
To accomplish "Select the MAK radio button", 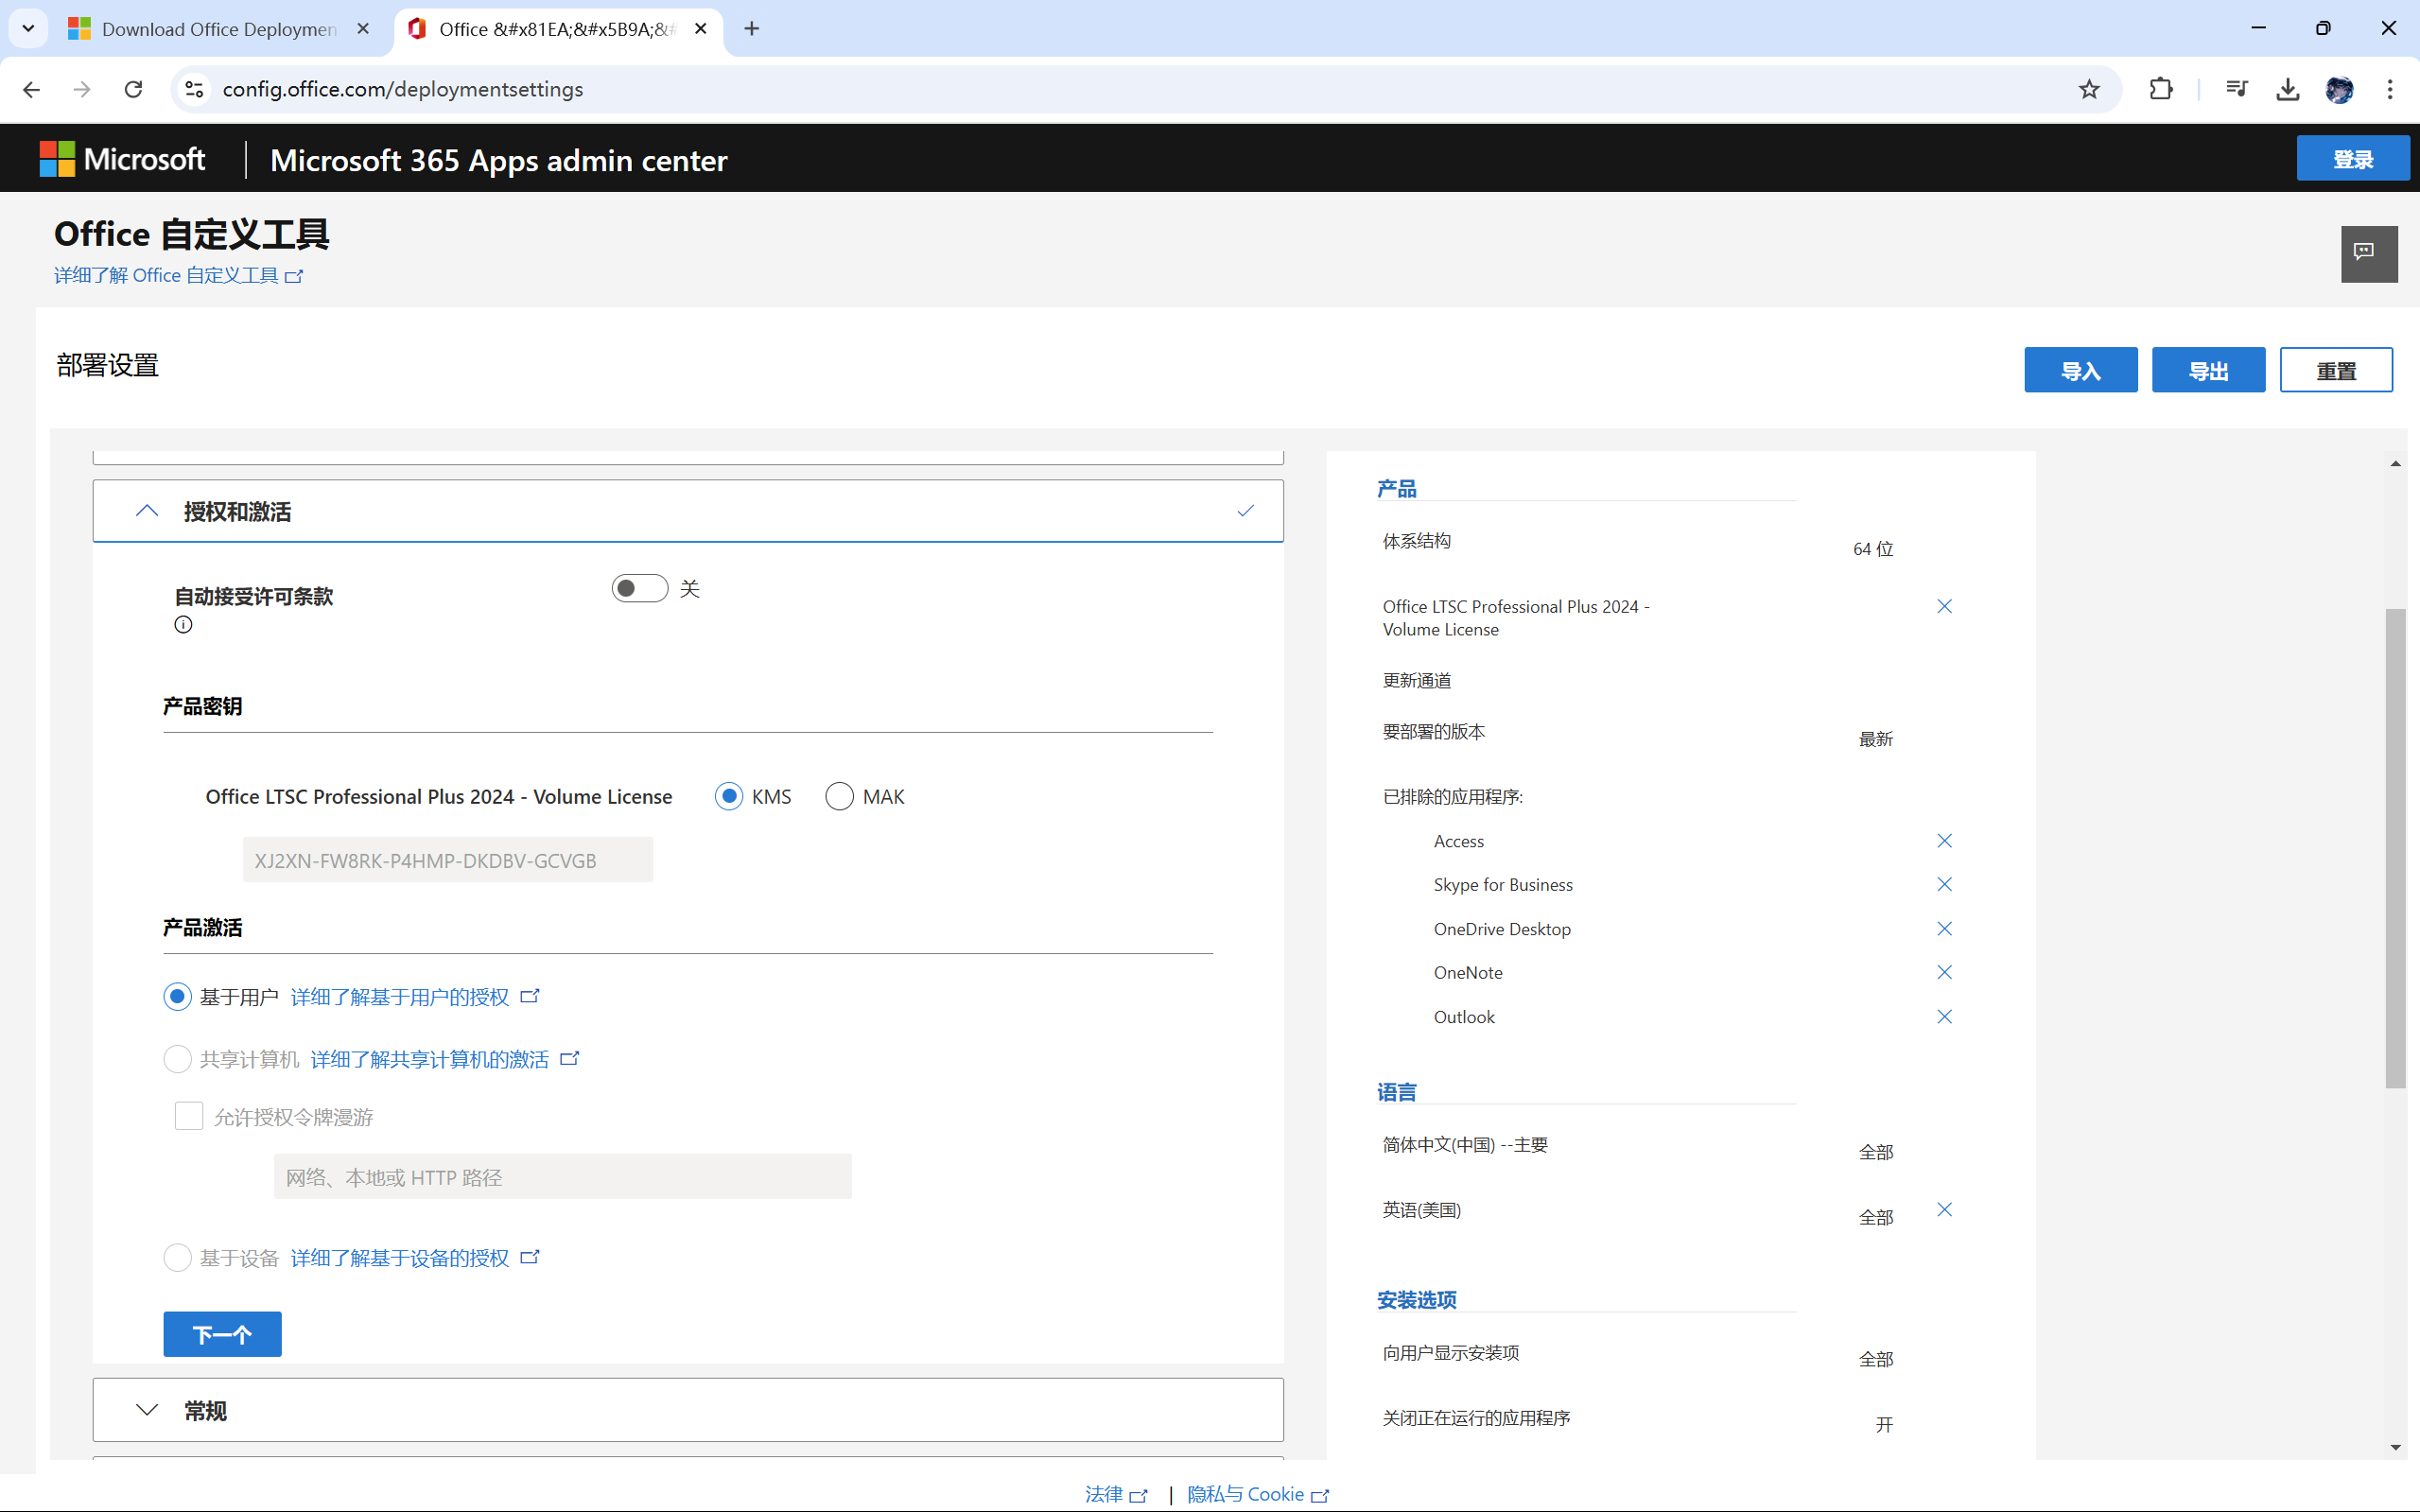I will pos(840,796).
